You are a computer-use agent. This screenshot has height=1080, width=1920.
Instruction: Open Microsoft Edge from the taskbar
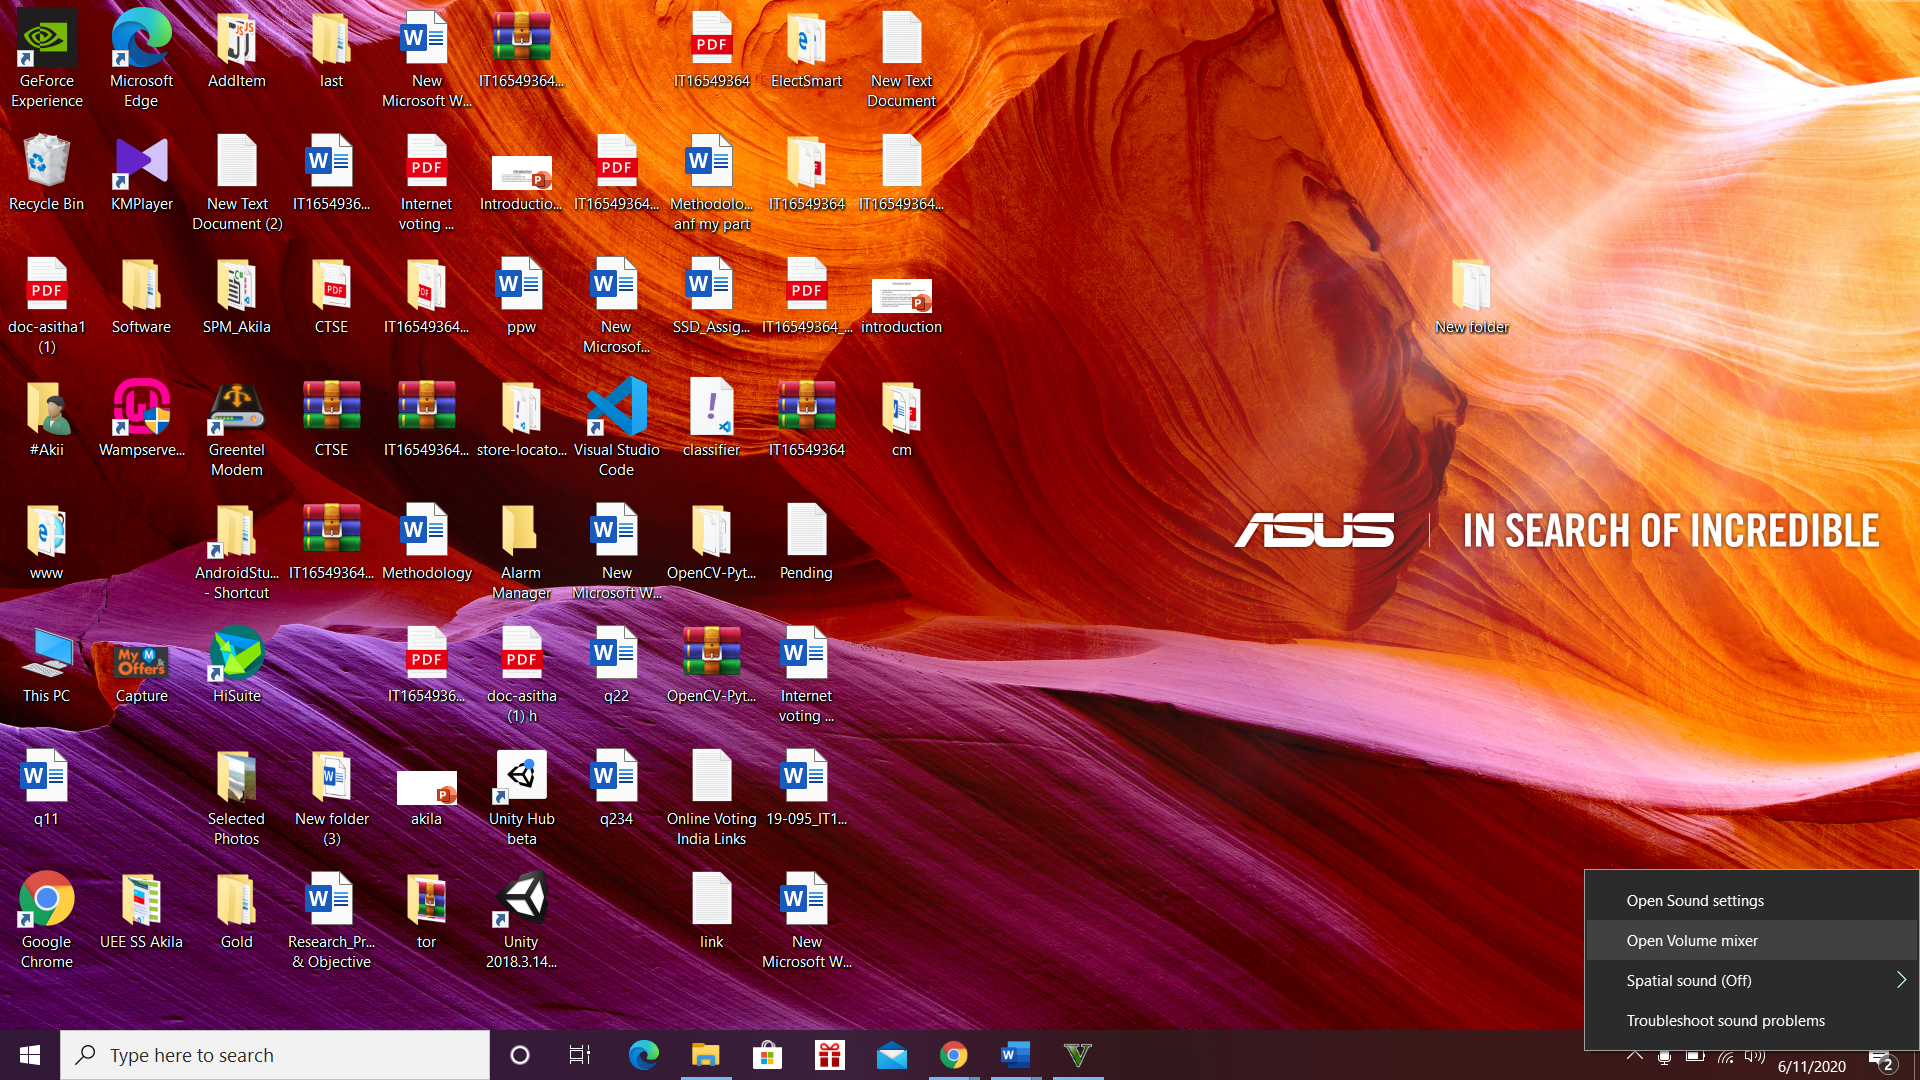pos(643,1055)
